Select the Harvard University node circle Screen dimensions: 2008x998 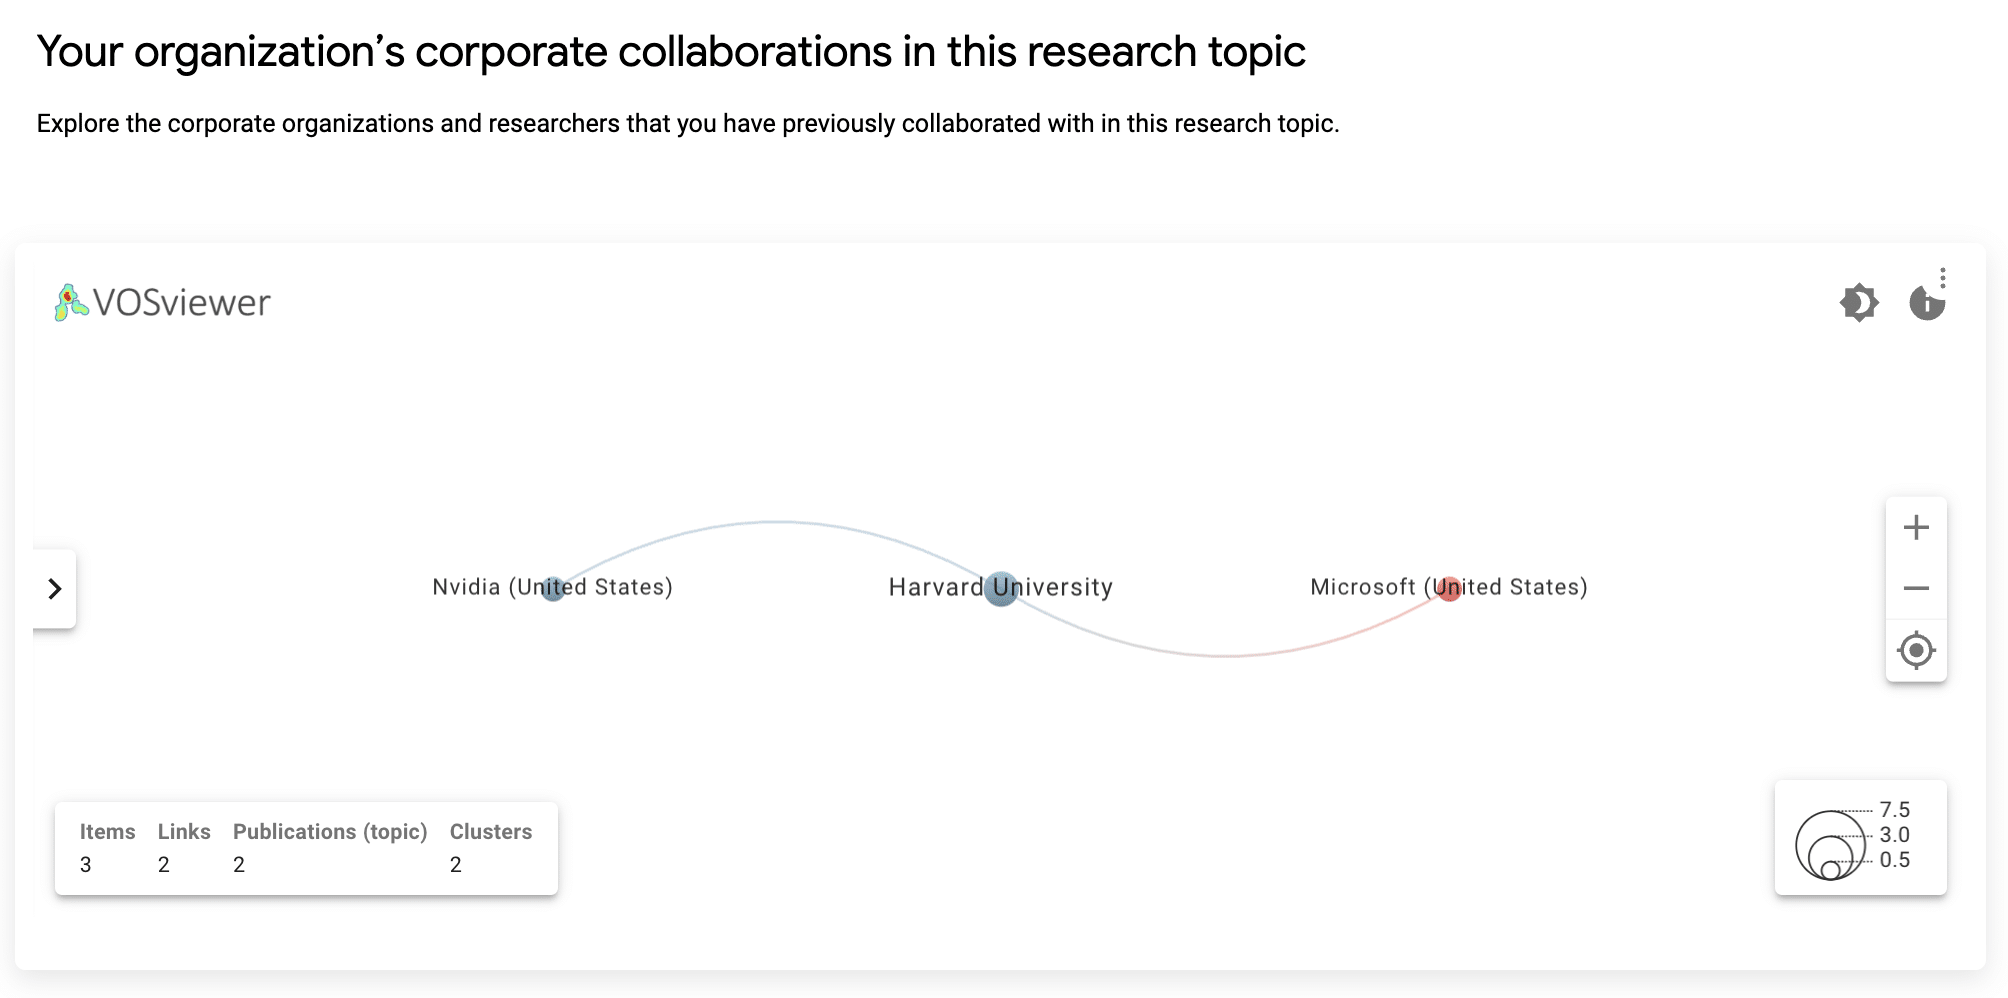tap(1000, 589)
